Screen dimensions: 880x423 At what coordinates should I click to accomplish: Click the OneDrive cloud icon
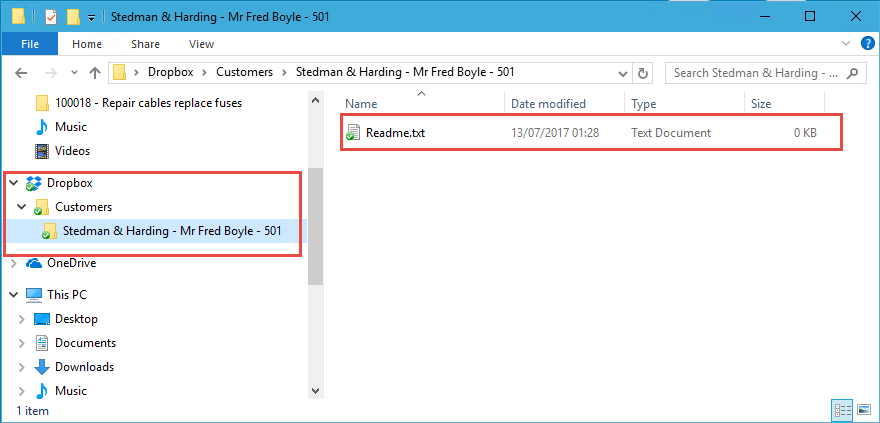point(34,263)
